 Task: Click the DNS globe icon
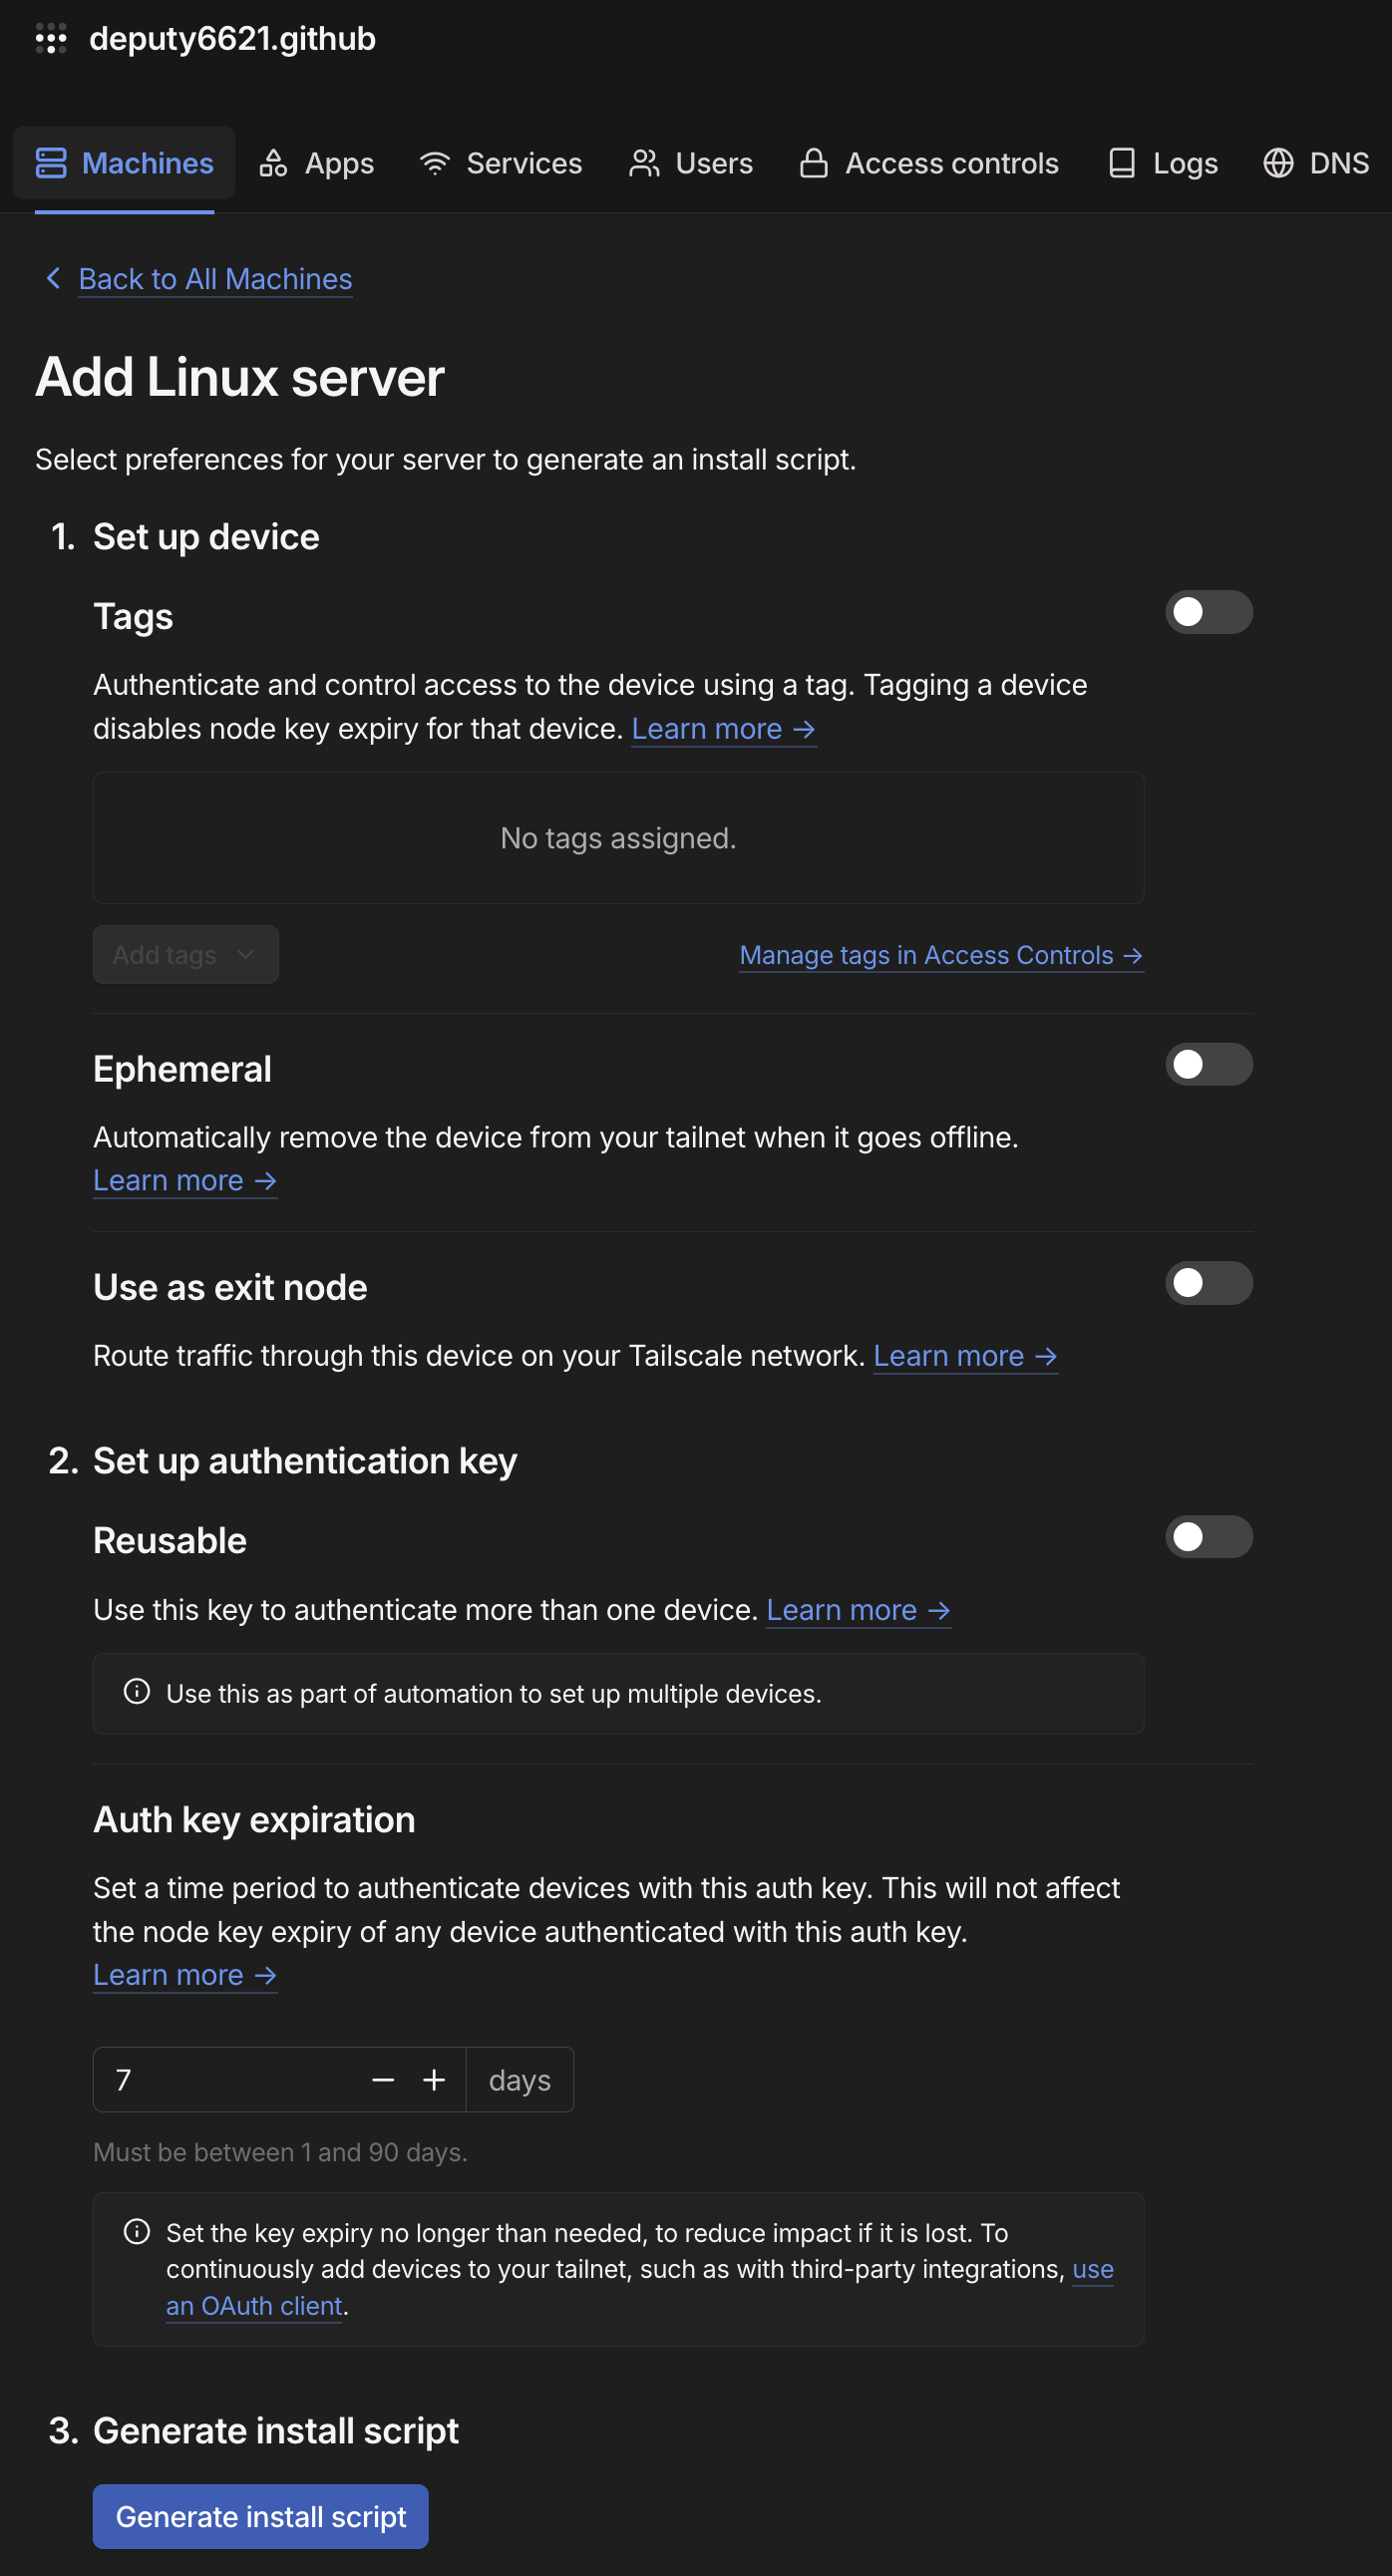(1278, 163)
